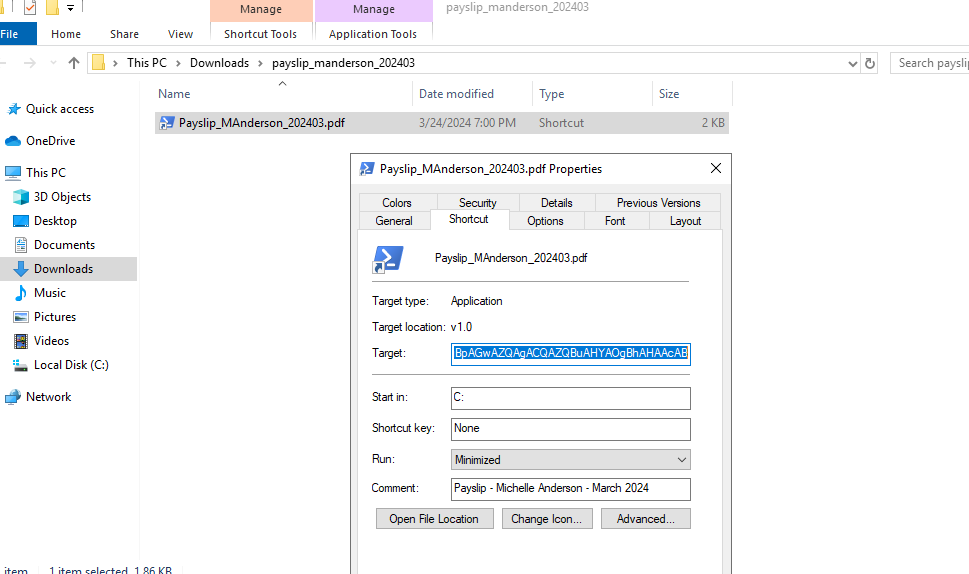Click the Payslip shortcut file icon in list
Screen dimensions: 969x574
[x=167, y=123]
